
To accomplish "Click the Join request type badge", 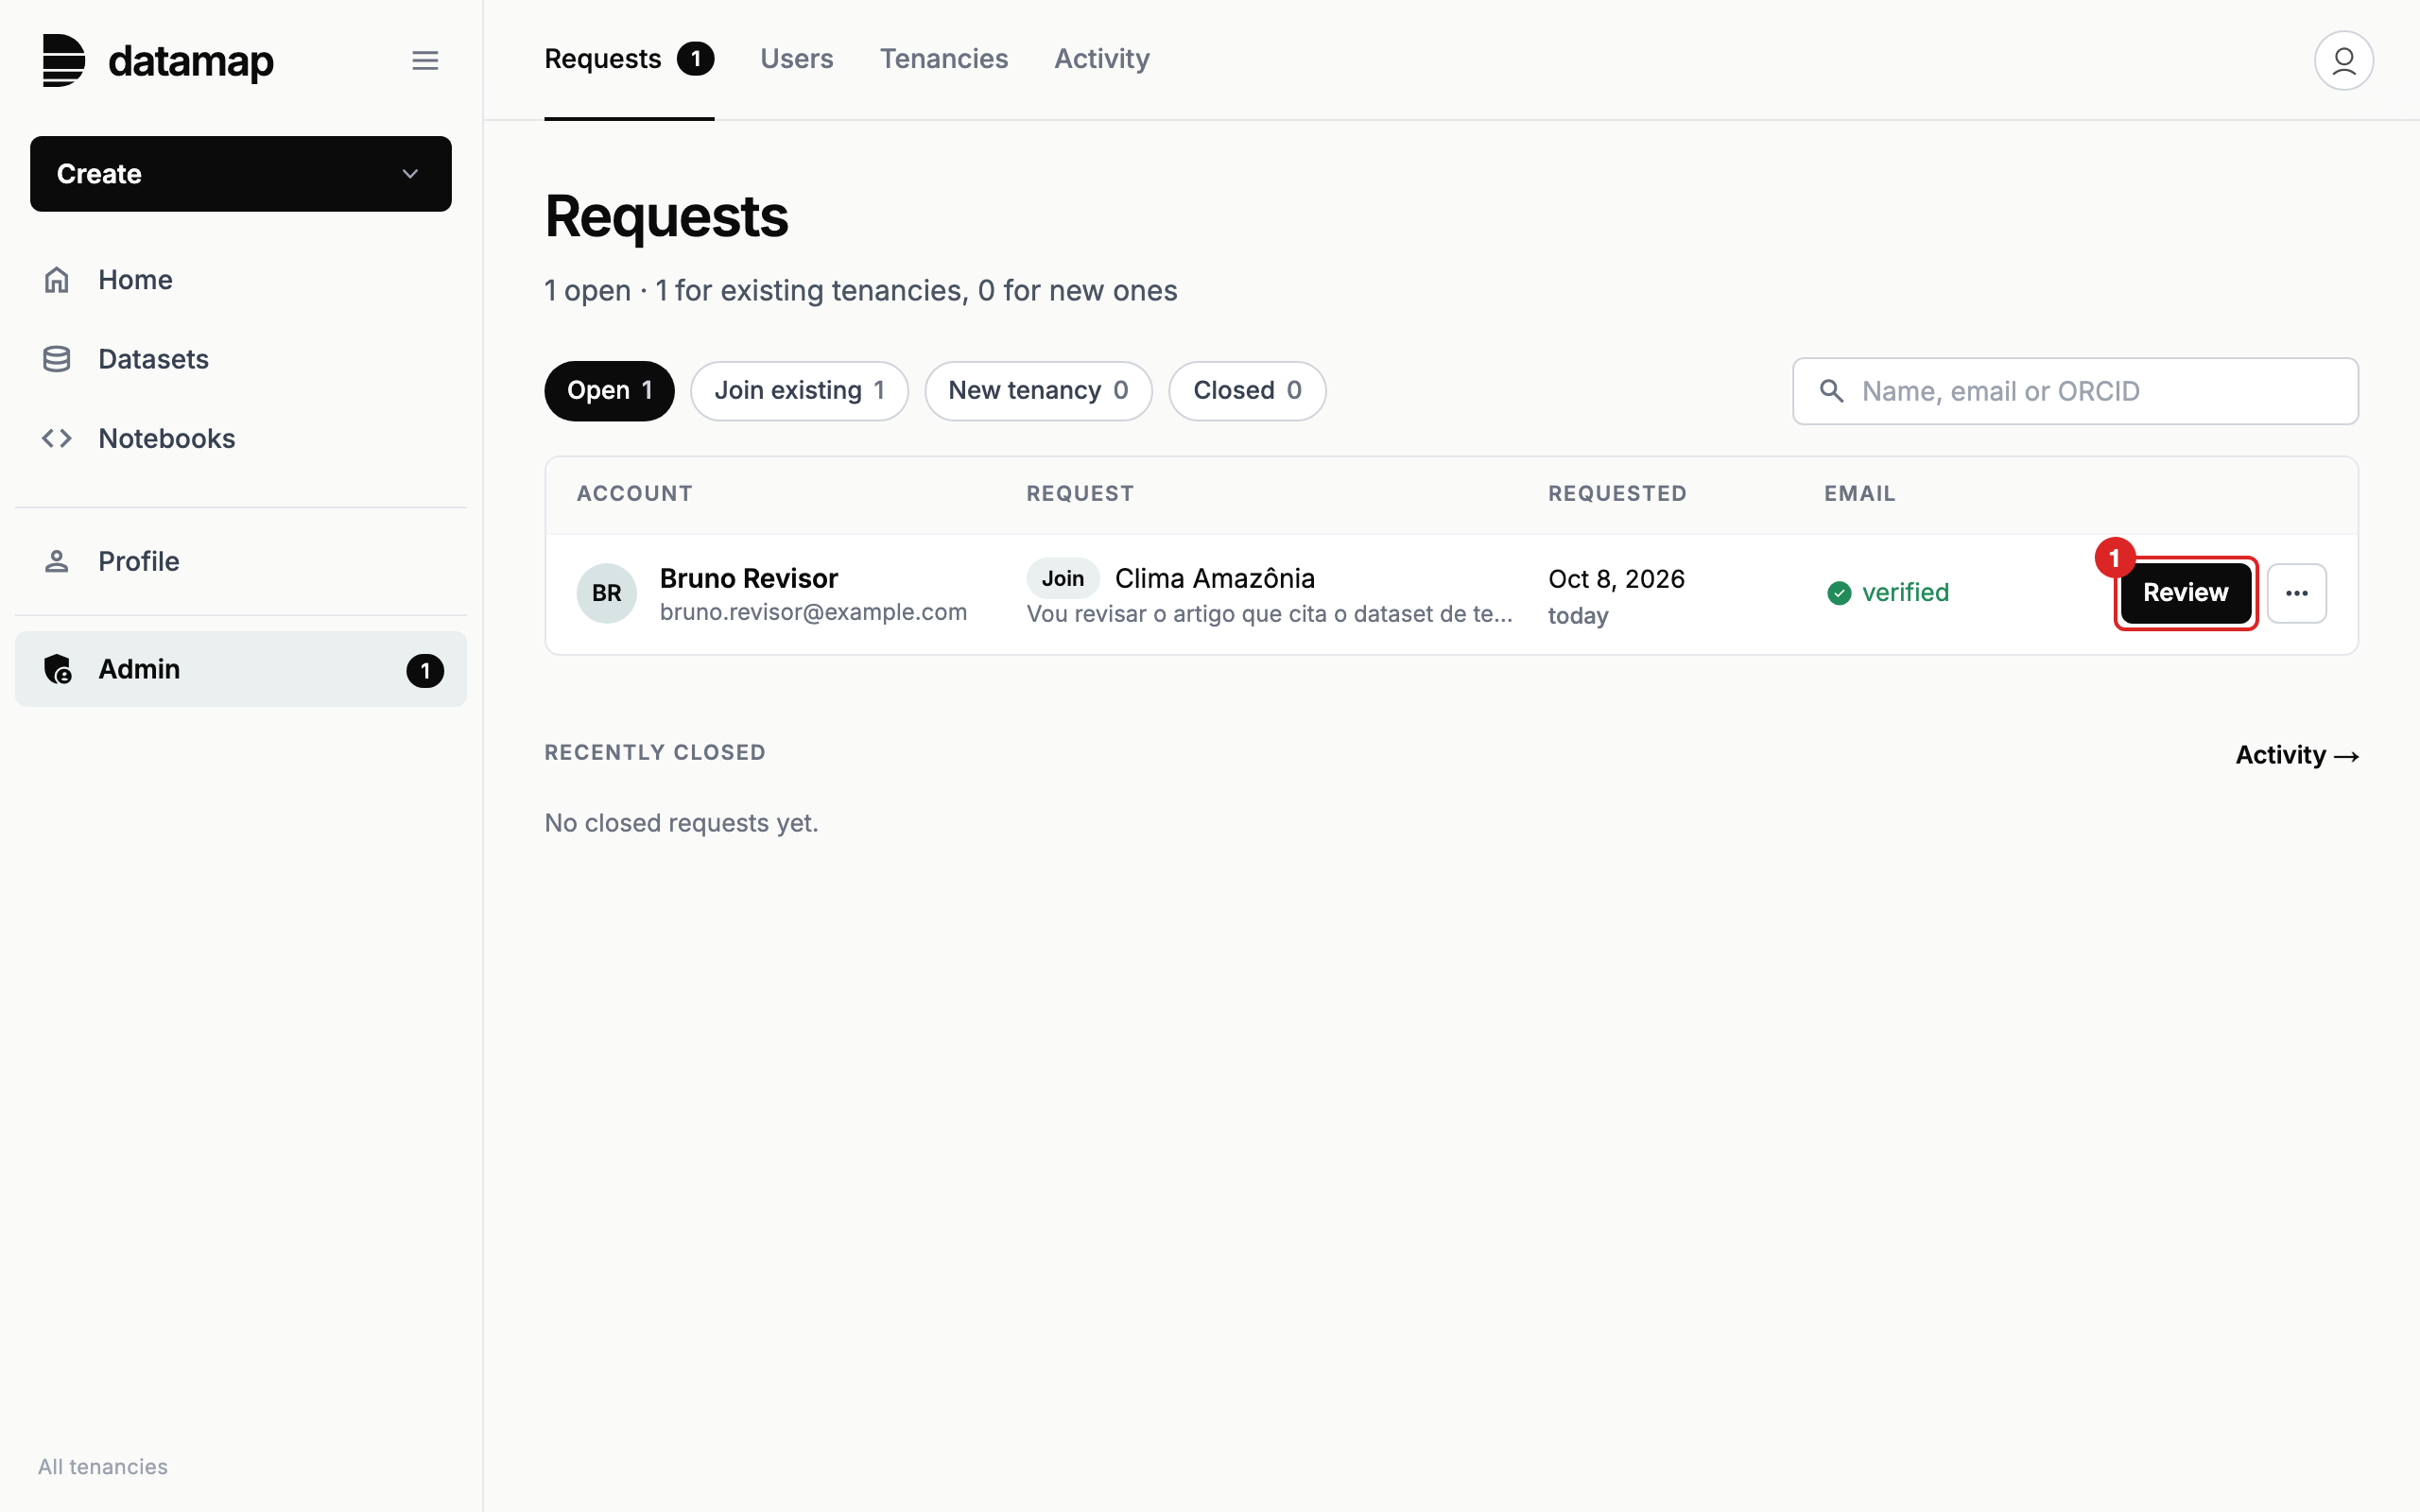I will click(1062, 578).
